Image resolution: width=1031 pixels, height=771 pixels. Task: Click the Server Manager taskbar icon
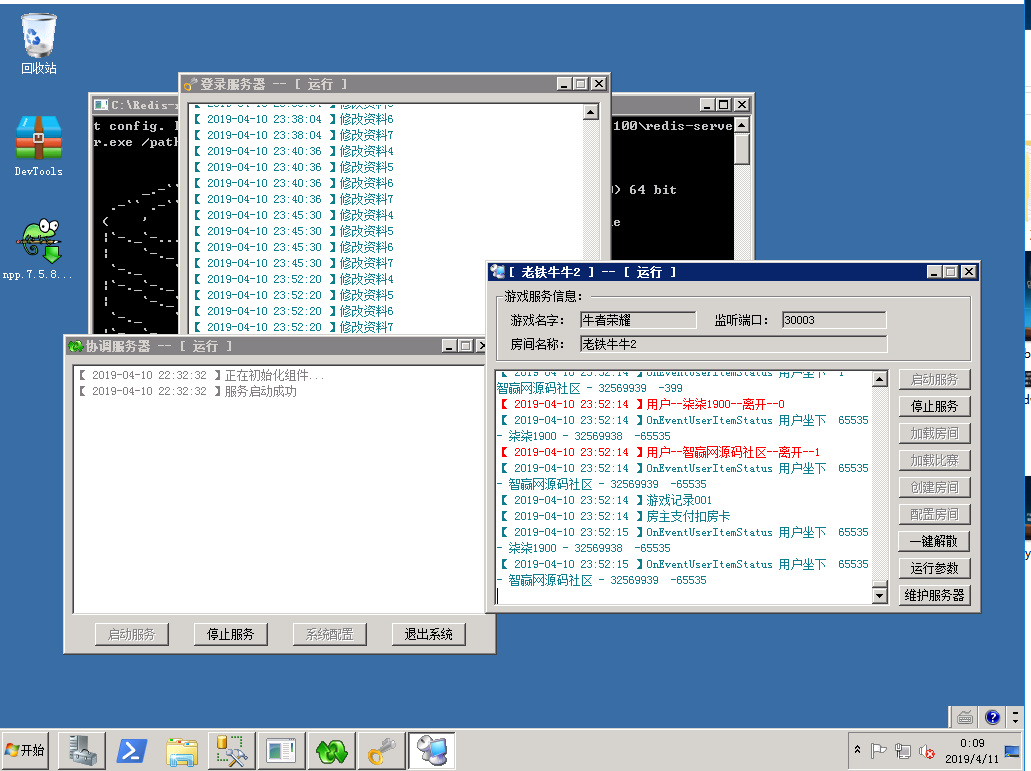click(x=82, y=751)
